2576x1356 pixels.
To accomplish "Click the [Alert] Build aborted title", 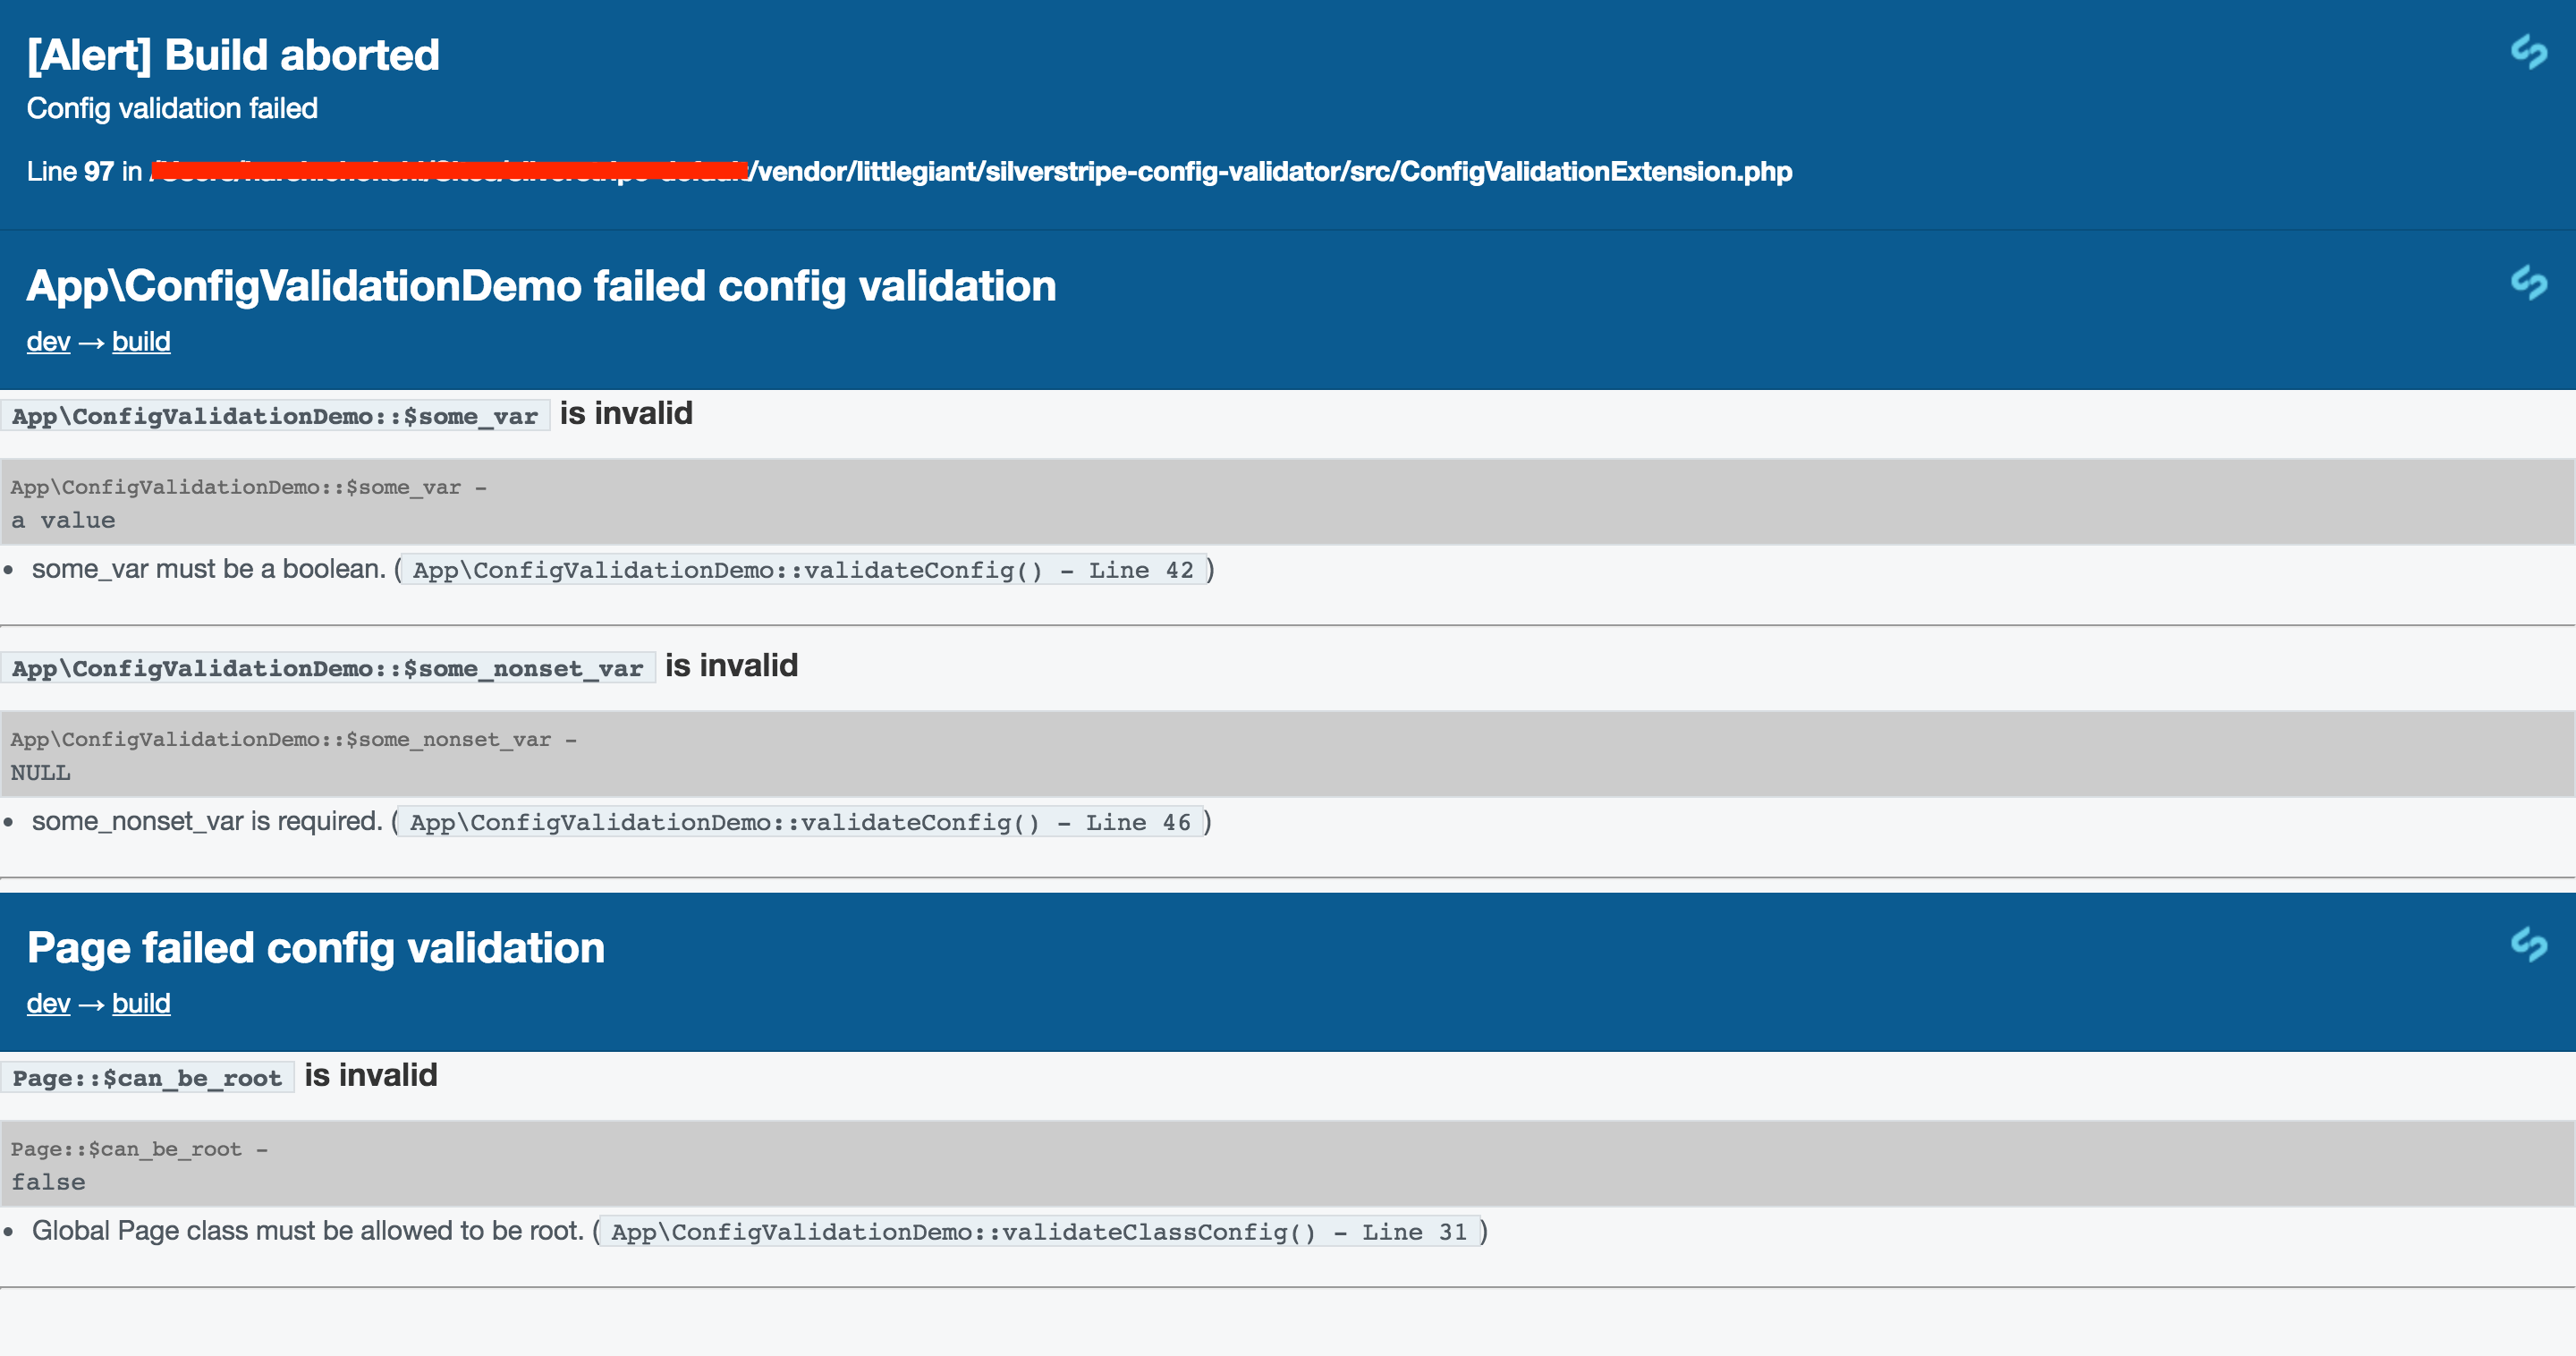I will coord(233,55).
